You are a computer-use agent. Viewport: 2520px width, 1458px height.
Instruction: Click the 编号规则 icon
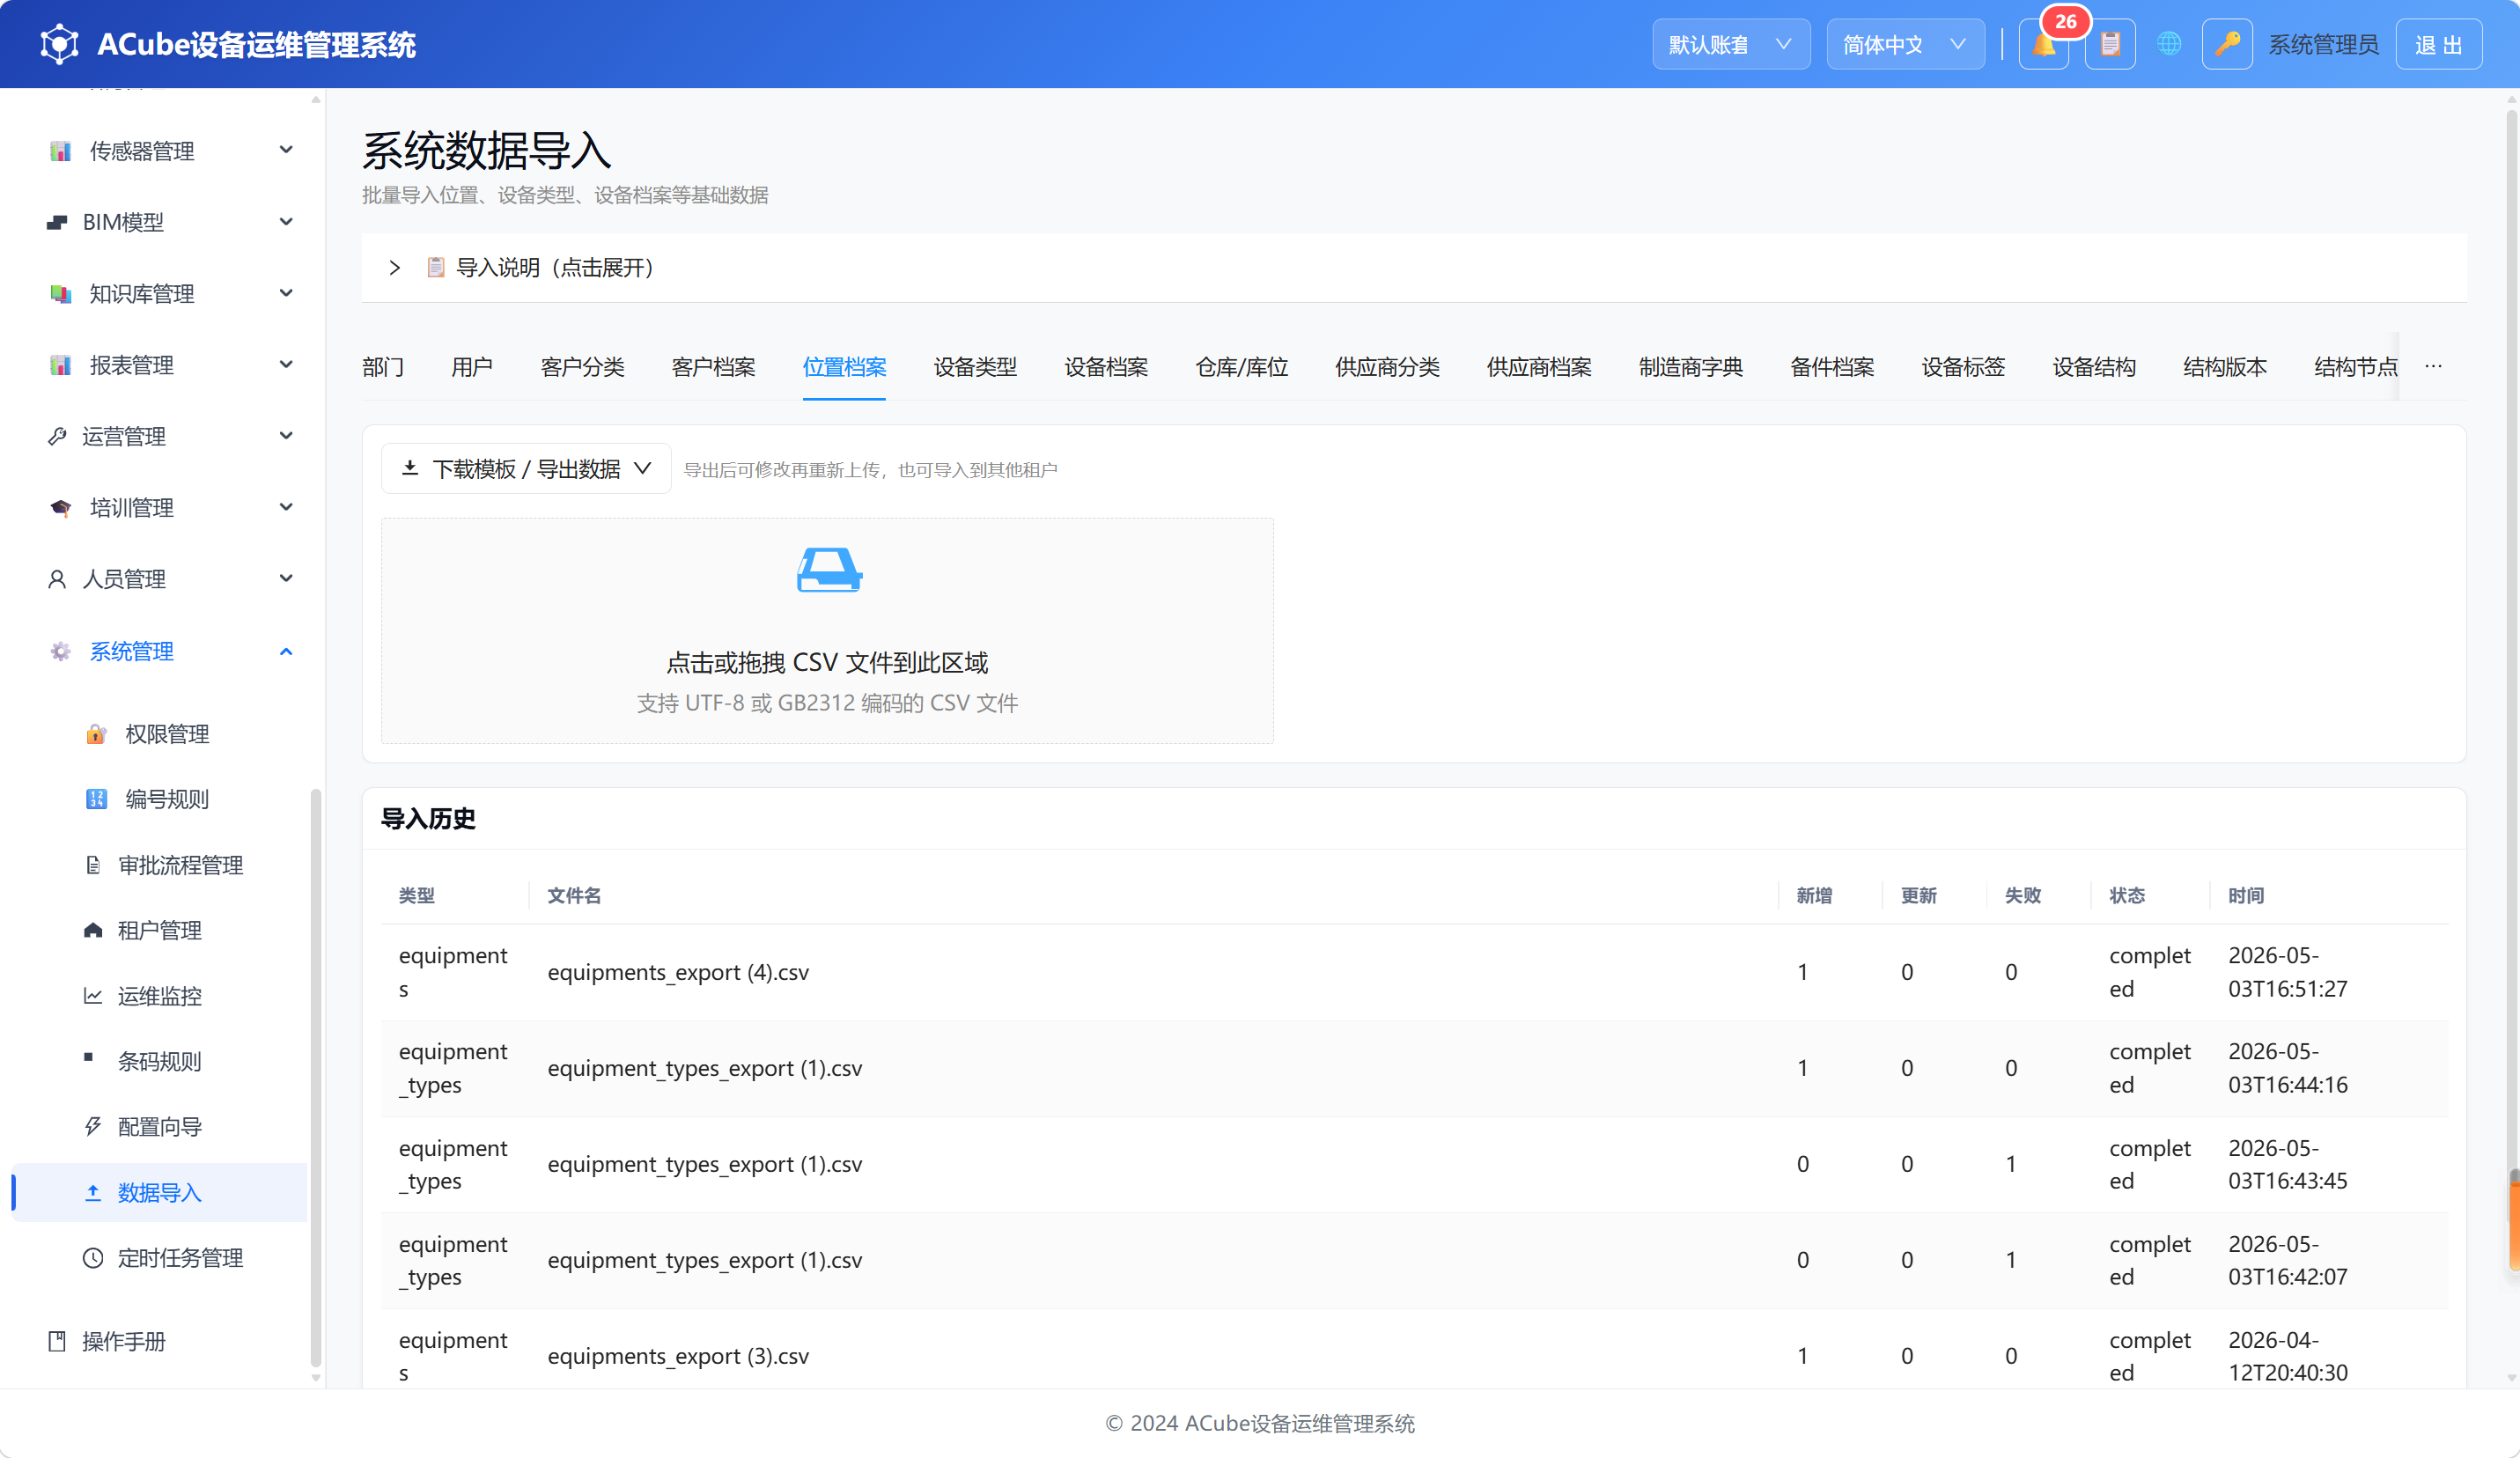tap(96, 799)
